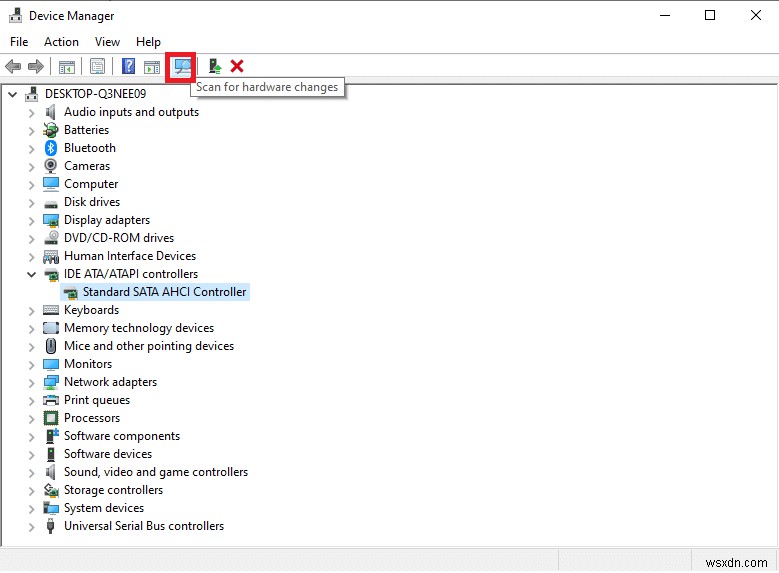Expand Memory technology devices chevron
The height and width of the screenshot is (573, 779).
click(31, 329)
